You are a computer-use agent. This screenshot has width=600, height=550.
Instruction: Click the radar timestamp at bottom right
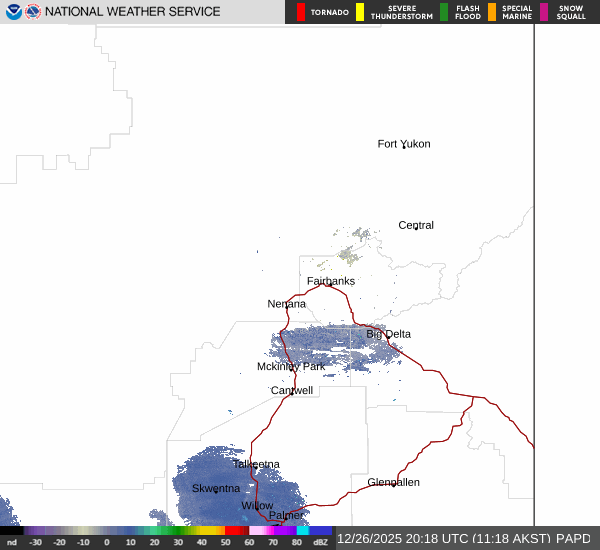point(464,539)
